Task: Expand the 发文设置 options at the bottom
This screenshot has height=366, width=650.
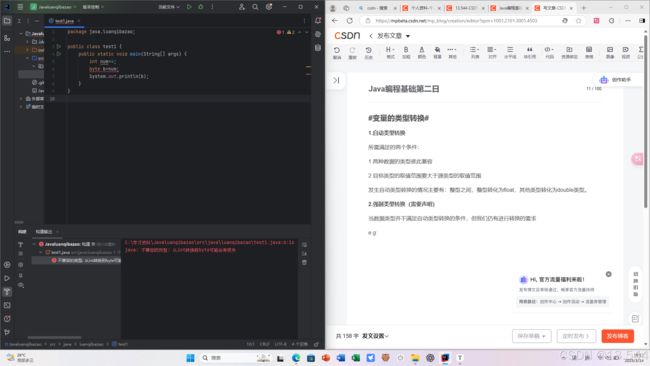Action: pyautogui.click(x=375, y=336)
